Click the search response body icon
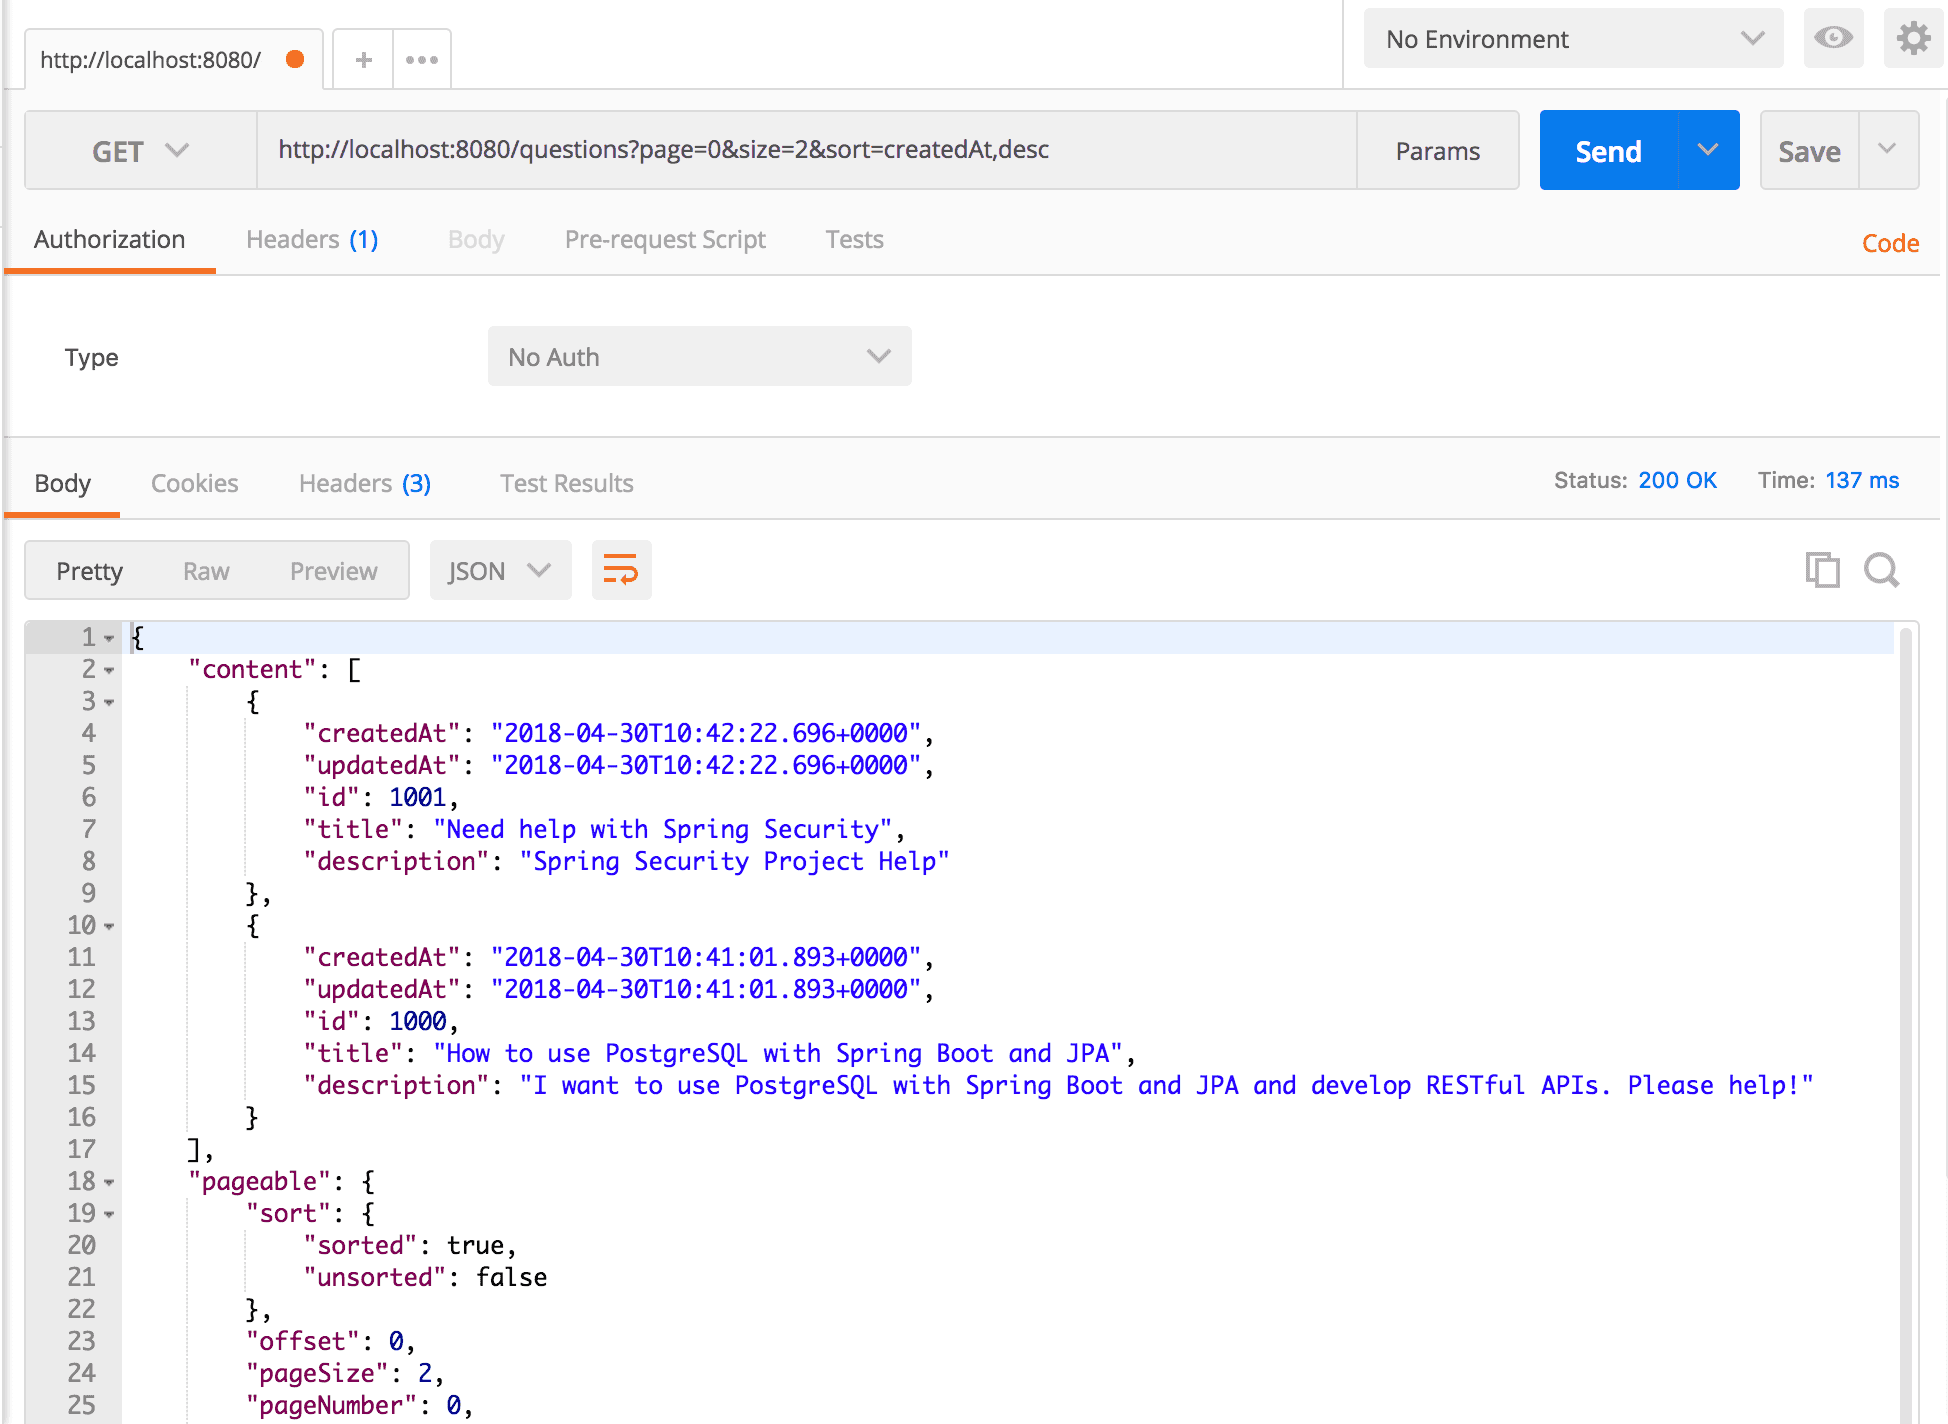 1880,570
